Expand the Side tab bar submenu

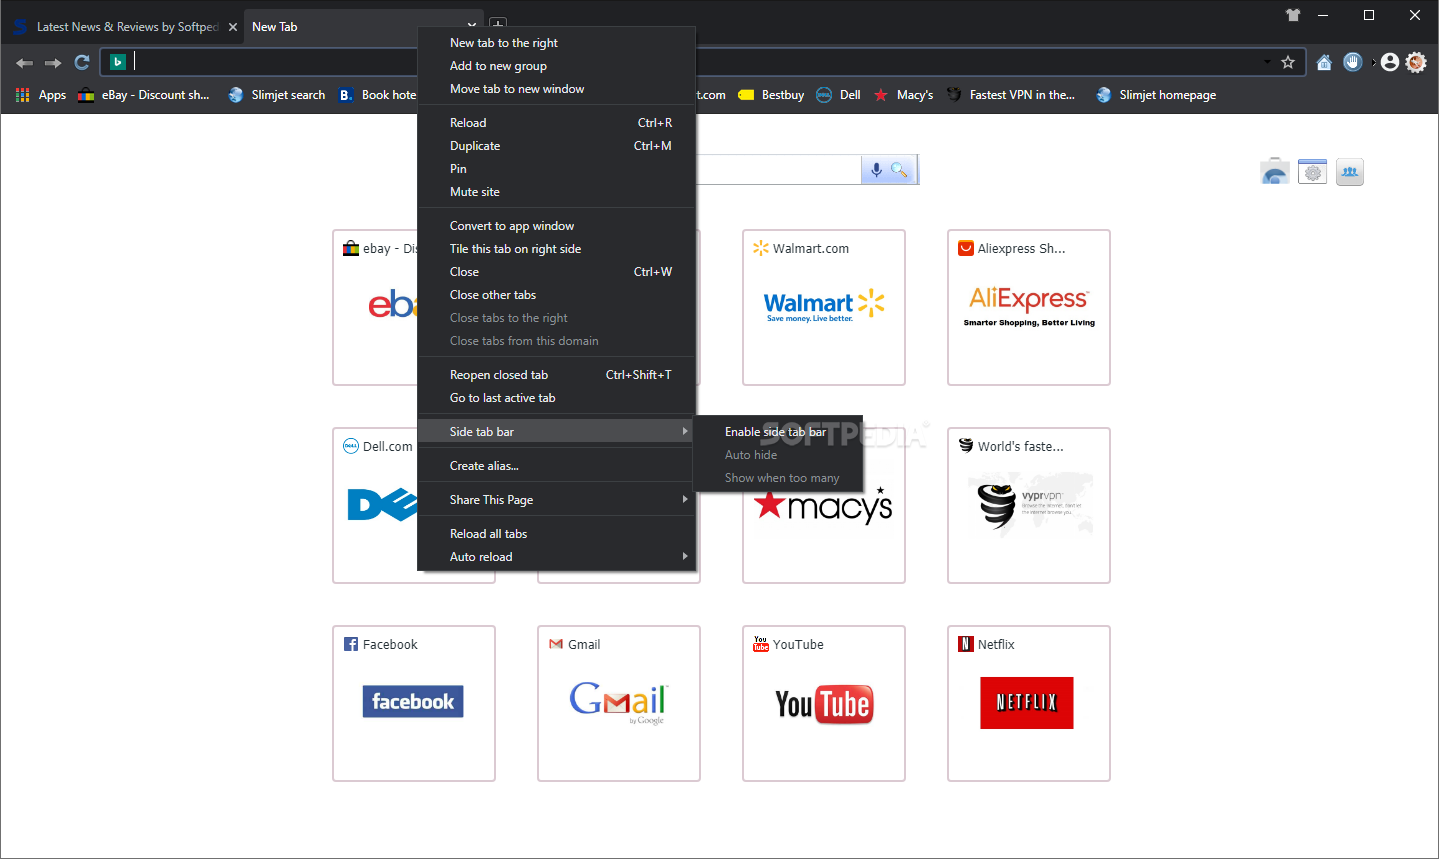(556, 432)
